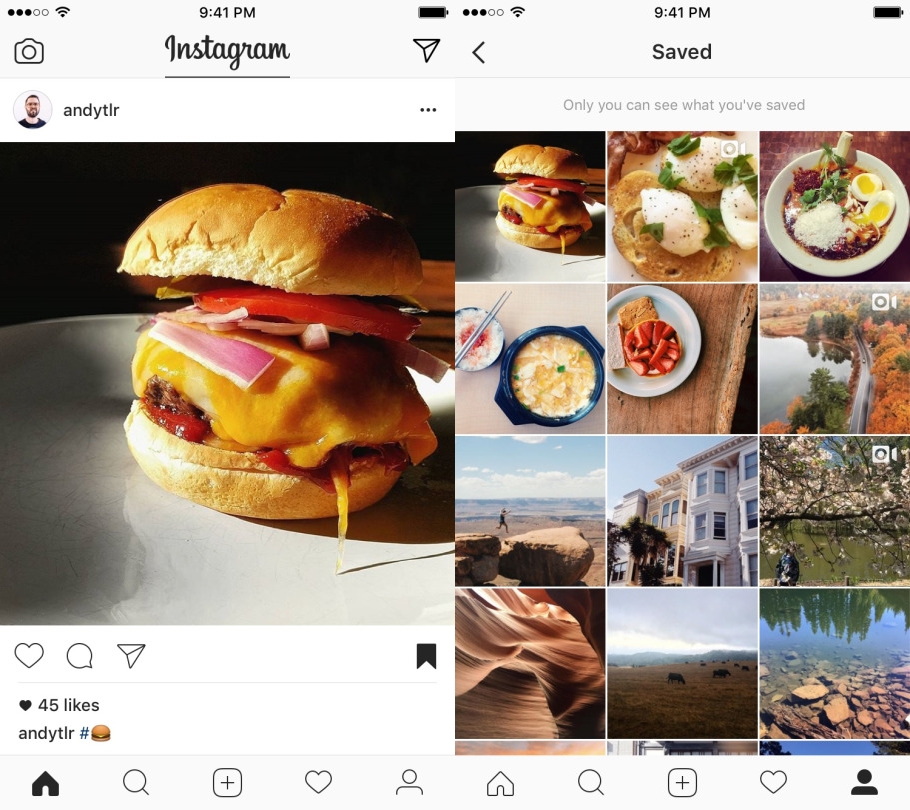This screenshot has height=810, width=910.
Task: Like the burger post with heart icon
Action: coord(29,656)
